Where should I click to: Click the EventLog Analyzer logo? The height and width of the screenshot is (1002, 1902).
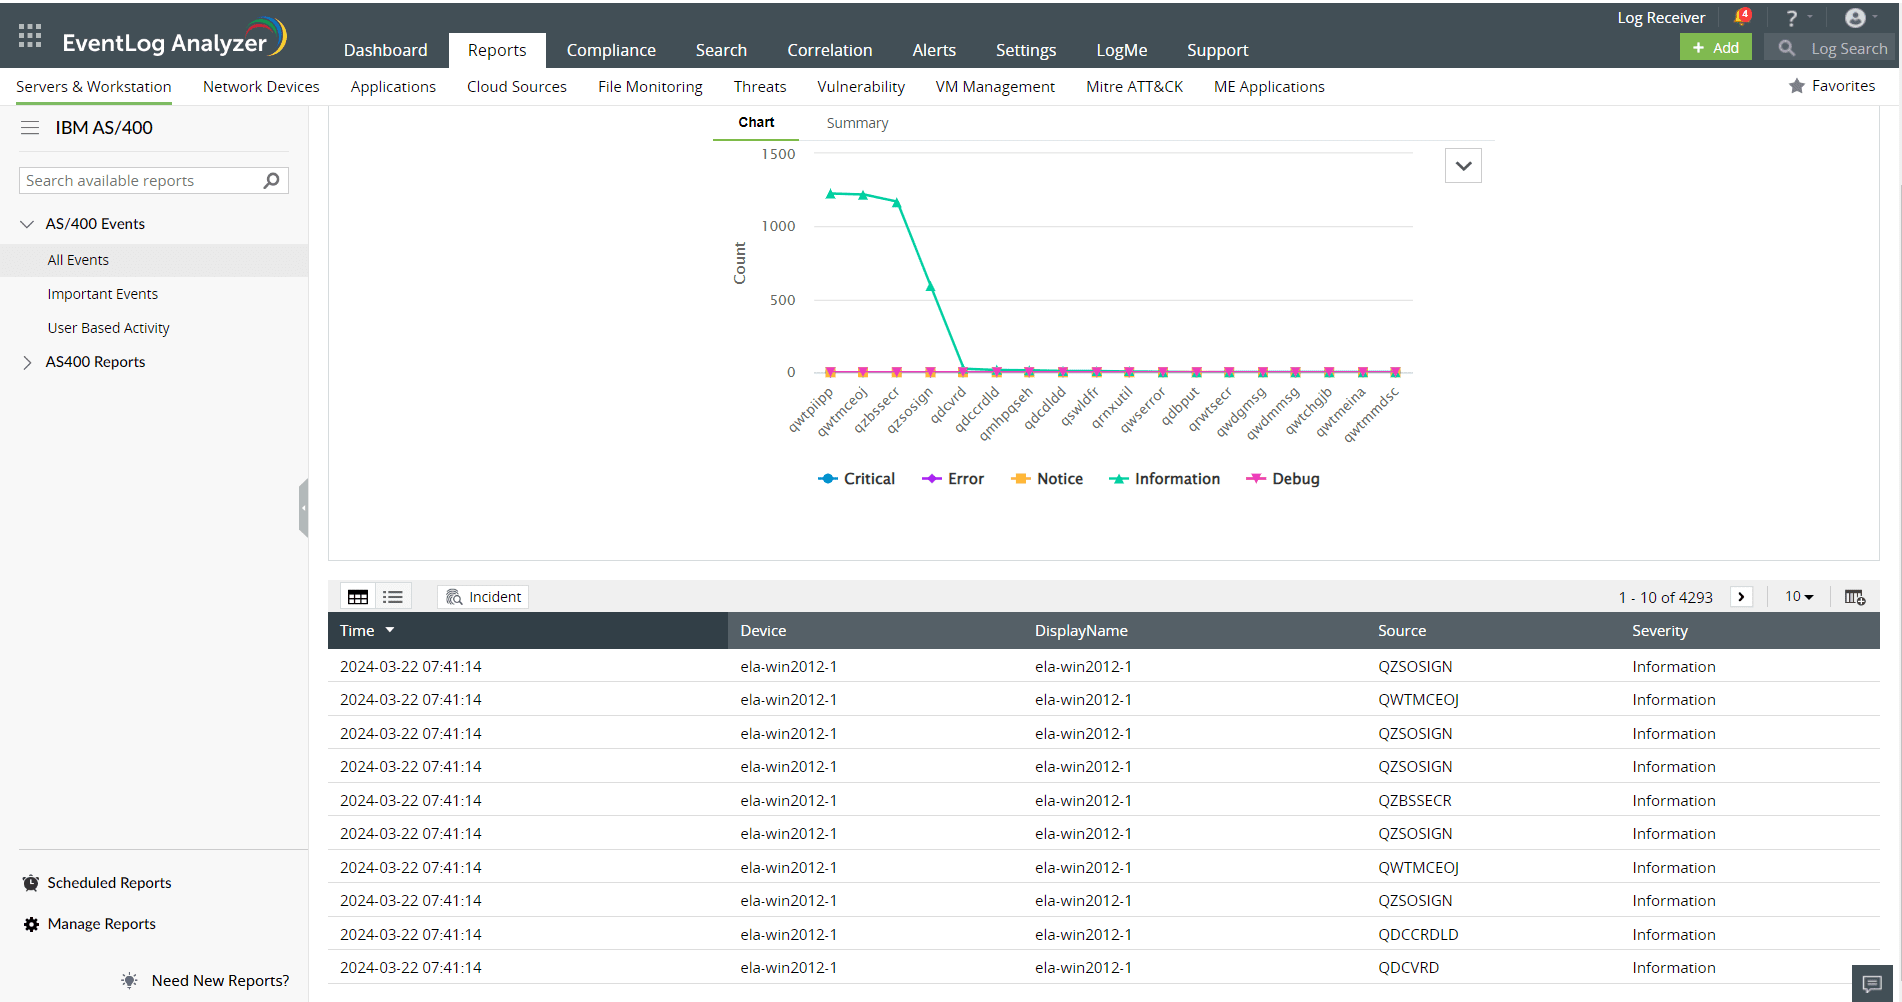[x=175, y=39]
